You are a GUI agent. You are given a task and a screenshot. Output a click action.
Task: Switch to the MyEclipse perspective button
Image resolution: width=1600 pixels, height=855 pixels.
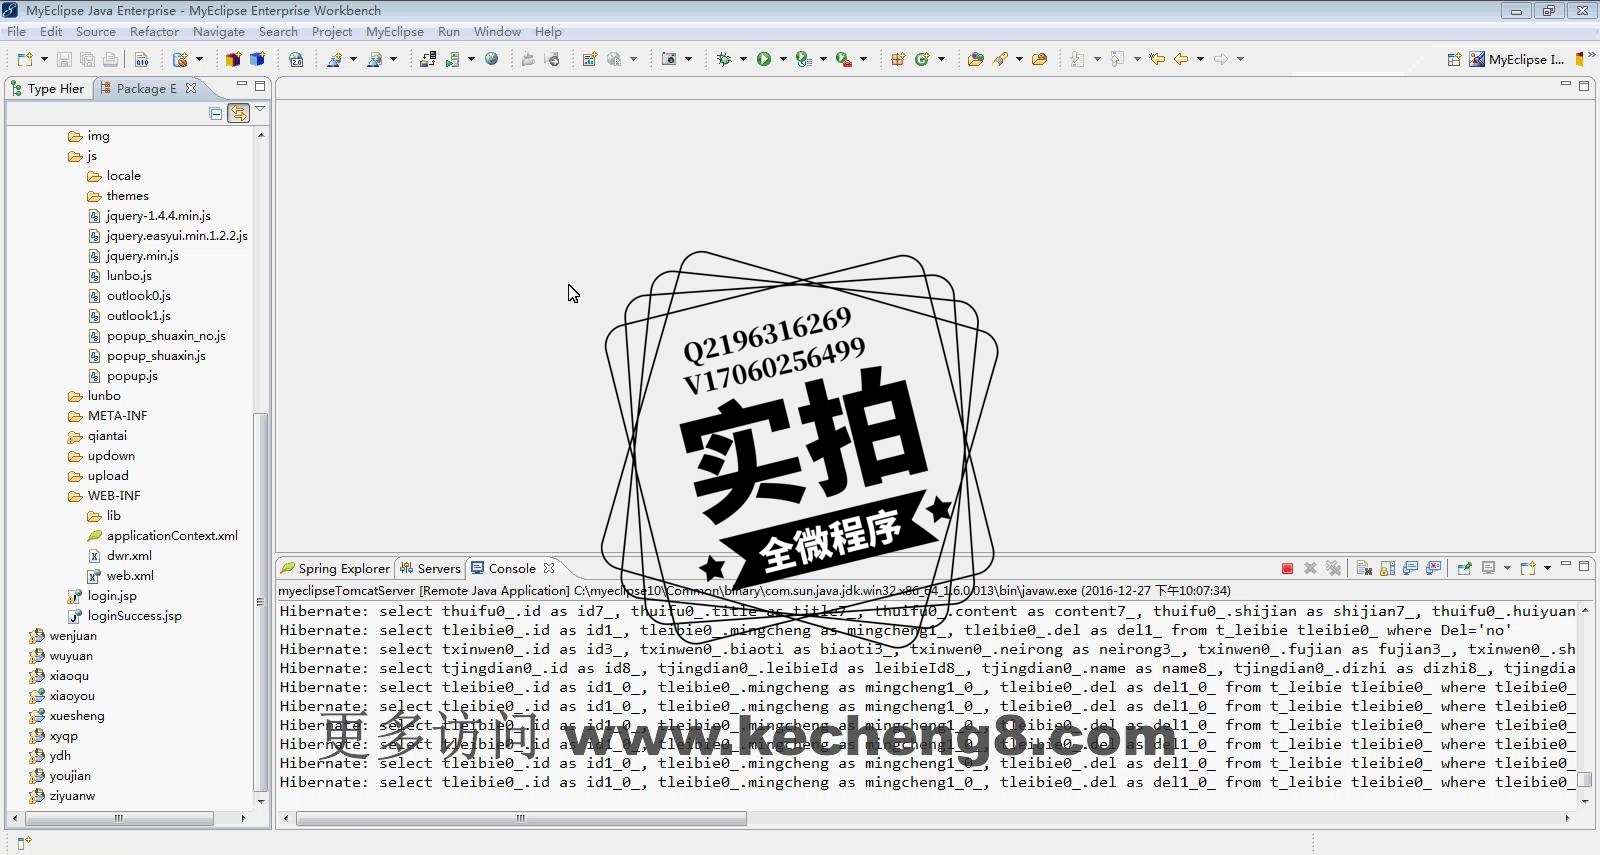(1517, 59)
